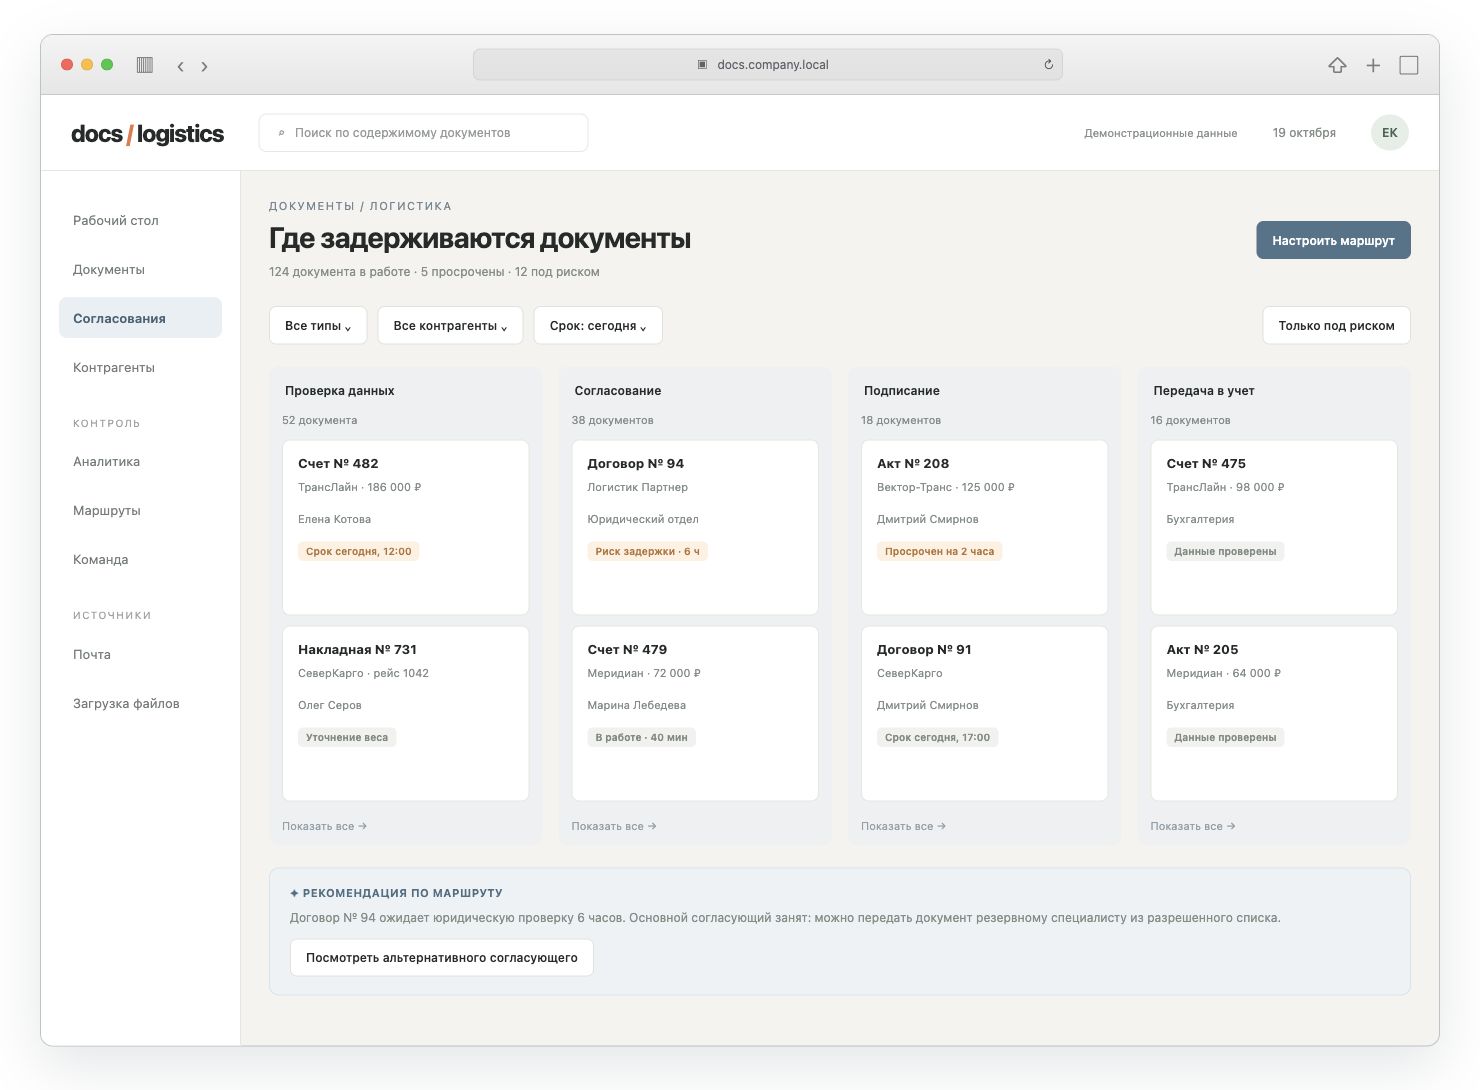Open 'Документы' in the sidebar

[140, 269]
